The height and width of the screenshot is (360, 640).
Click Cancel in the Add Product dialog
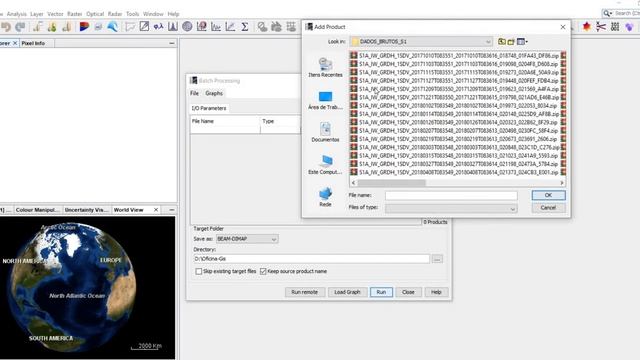[548, 208]
